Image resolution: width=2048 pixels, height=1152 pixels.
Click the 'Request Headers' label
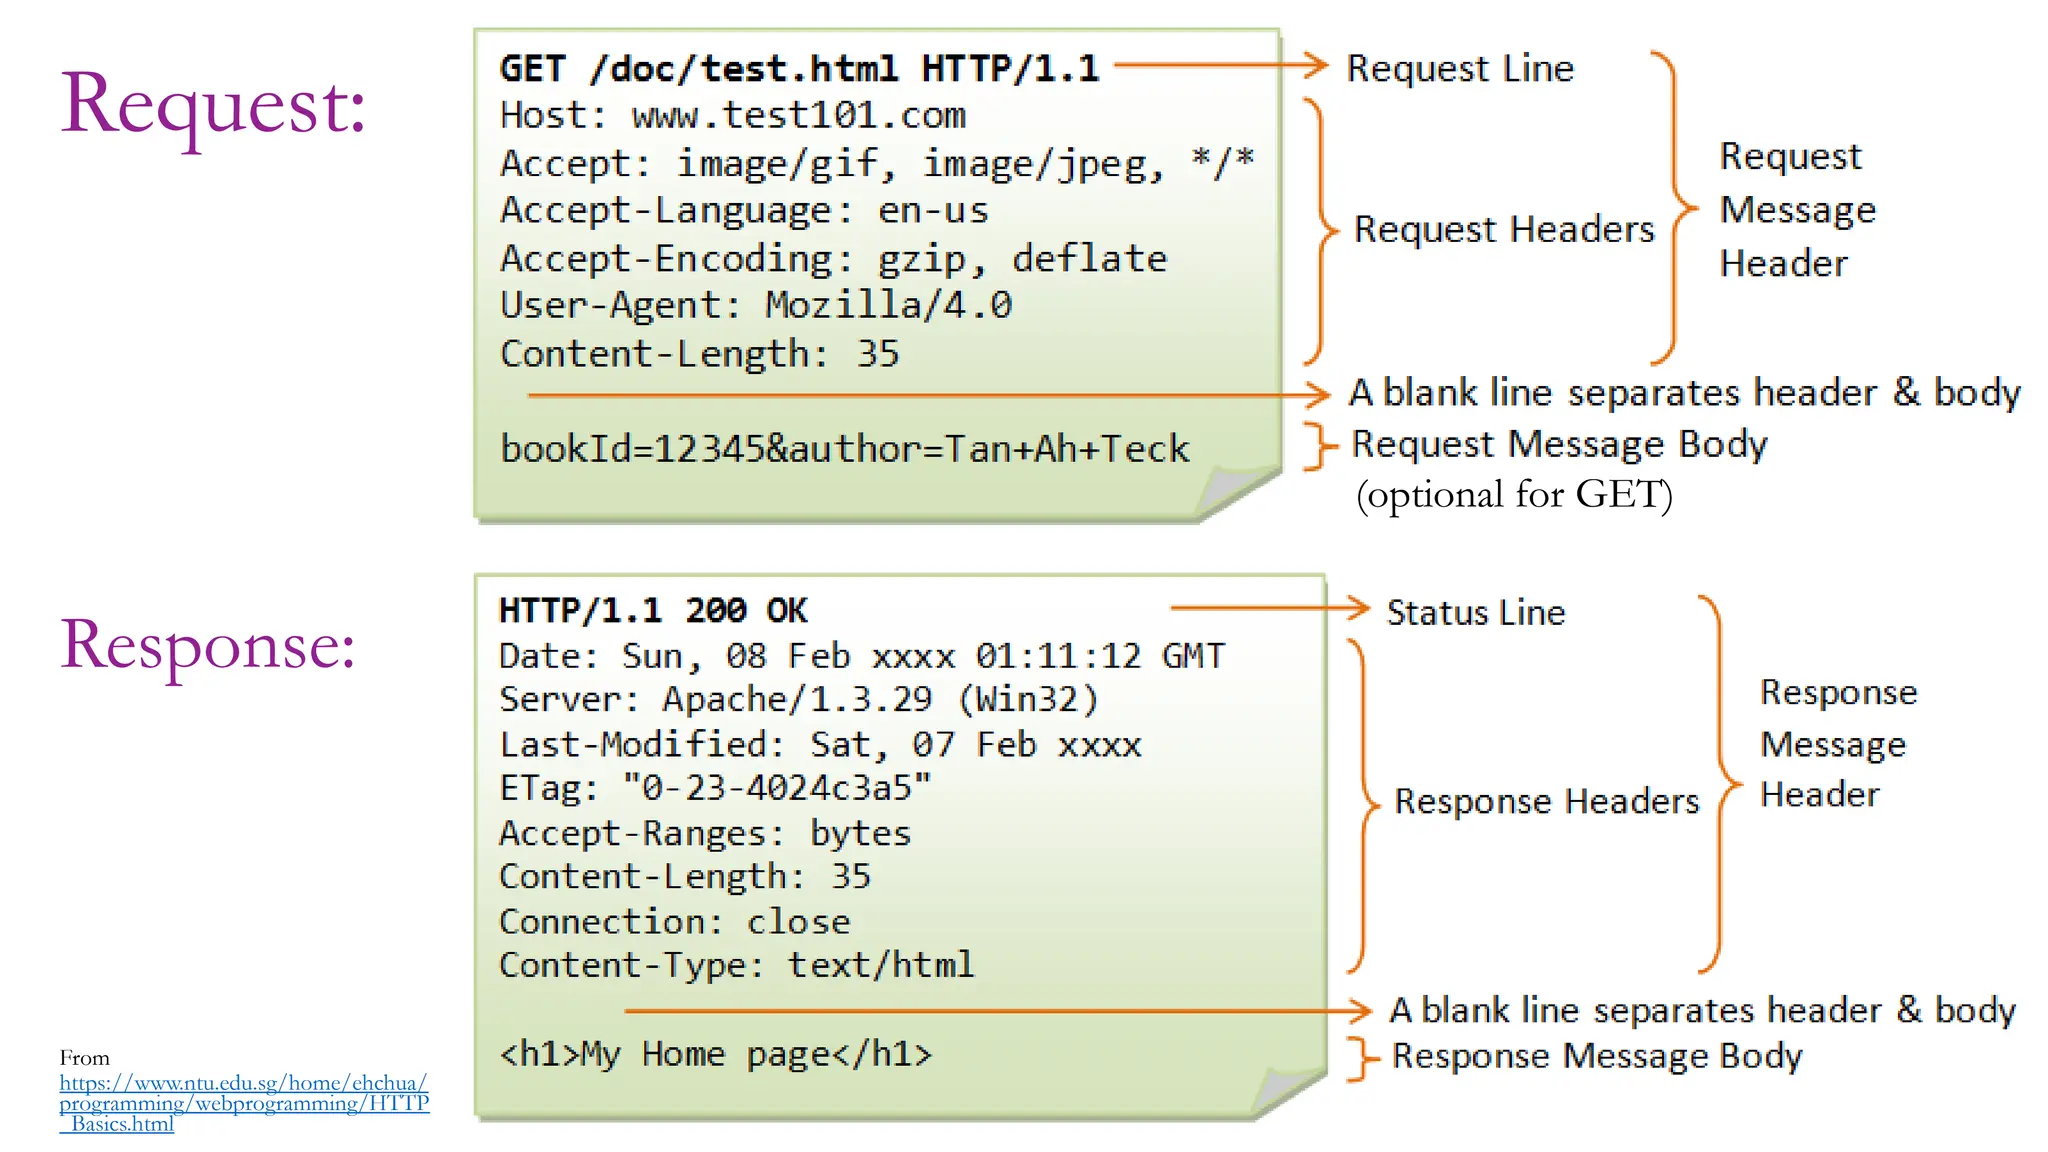(1503, 230)
